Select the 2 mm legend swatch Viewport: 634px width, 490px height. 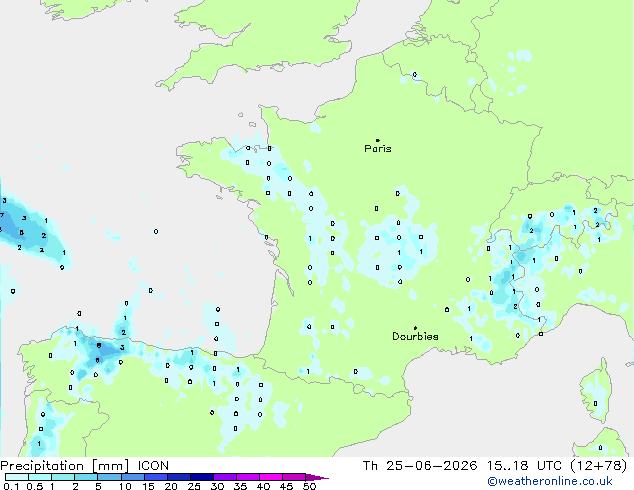coord(86,477)
